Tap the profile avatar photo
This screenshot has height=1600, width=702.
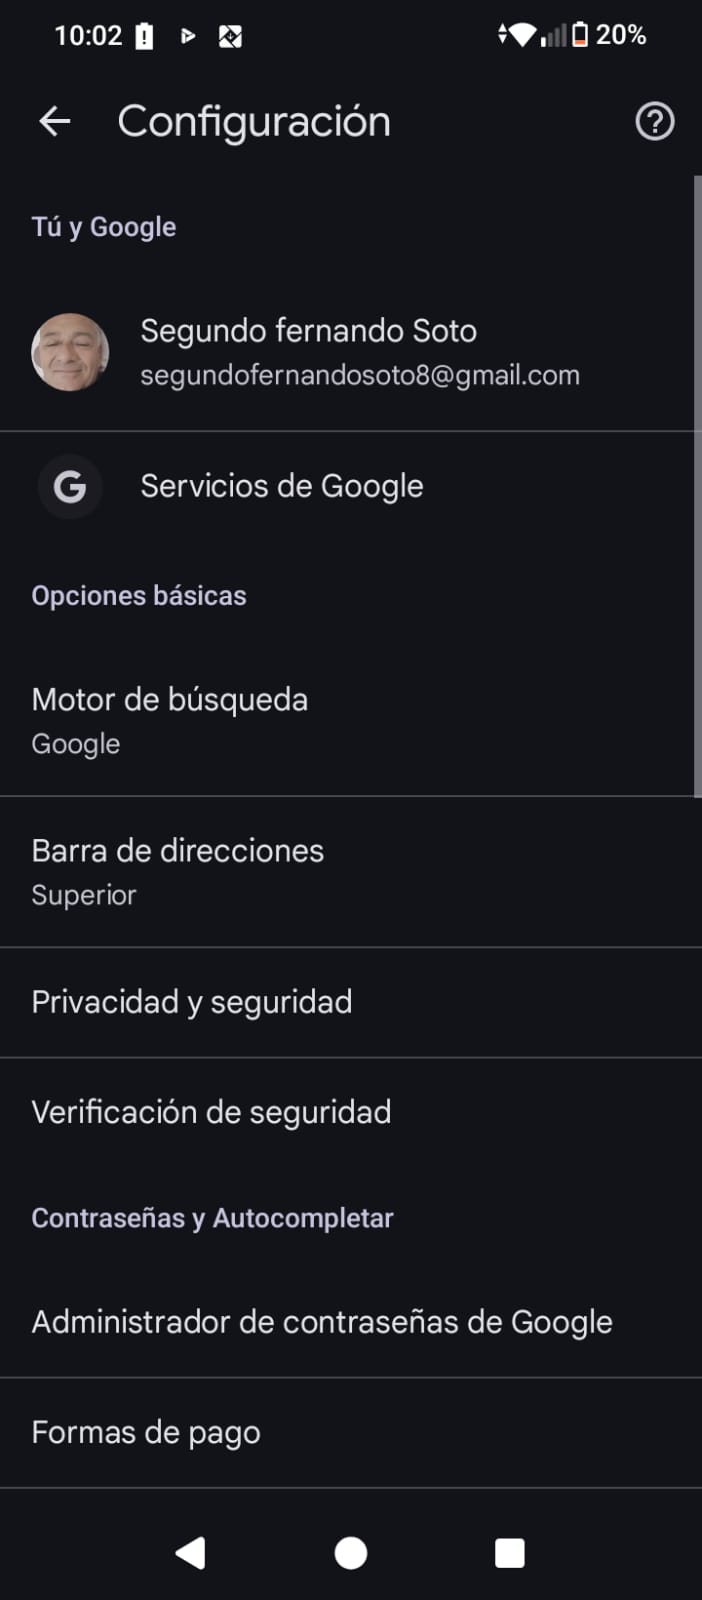pyautogui.click(x=70, y=352)
